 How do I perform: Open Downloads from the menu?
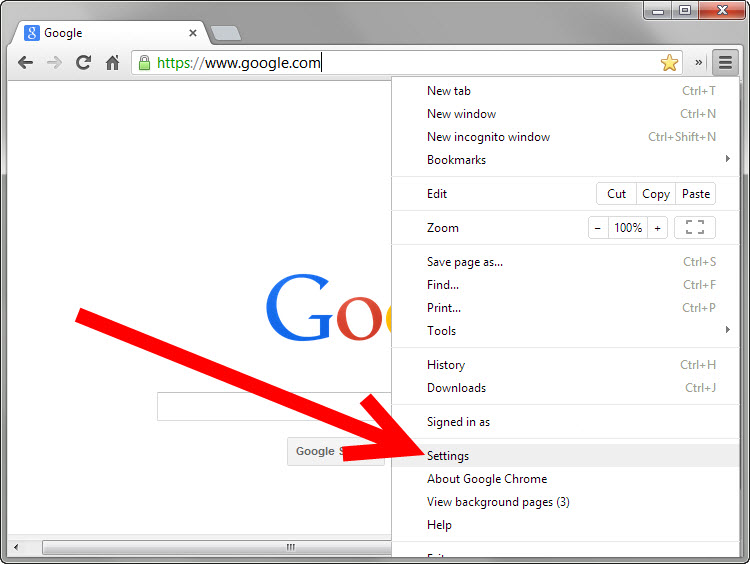(x=566, y=387)
